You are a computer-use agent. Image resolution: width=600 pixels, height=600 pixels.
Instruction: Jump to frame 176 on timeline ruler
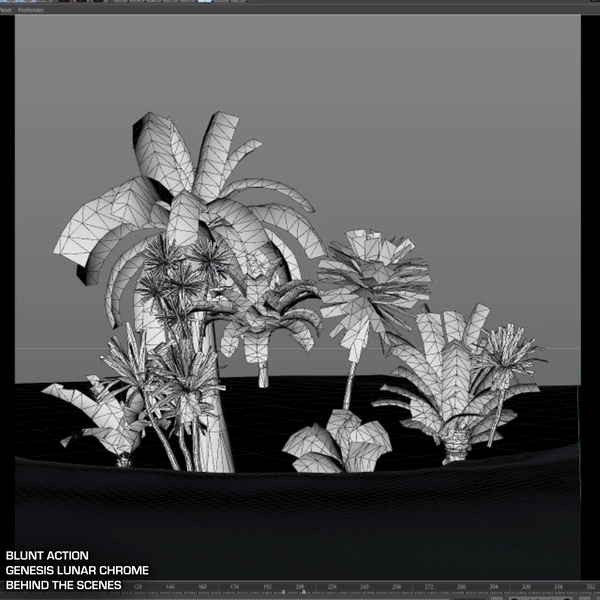pyautogui.click(x=235, y=586)
